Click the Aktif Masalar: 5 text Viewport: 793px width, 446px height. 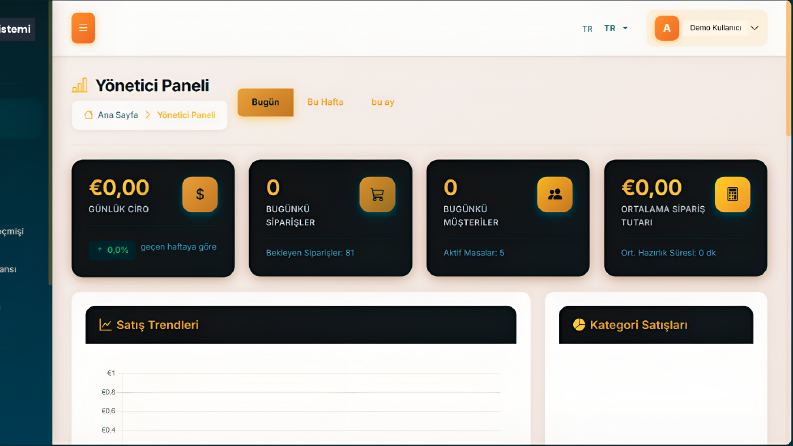pyautogui.click(x=474, y=253)
